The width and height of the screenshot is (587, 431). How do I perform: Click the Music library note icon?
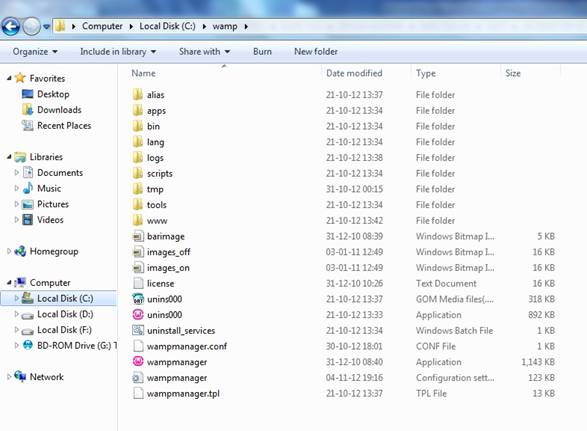pyautogui.click(x=28, y=188)
